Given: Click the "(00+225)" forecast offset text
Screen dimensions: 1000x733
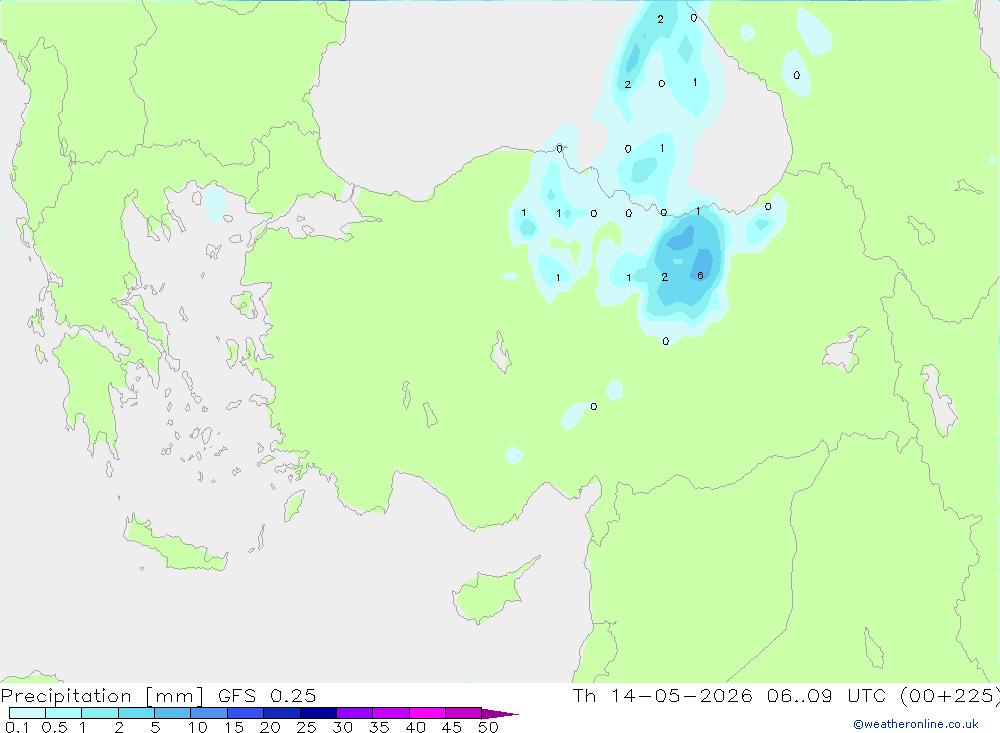Looking at the screenshot, I should (x=950, y=695).
